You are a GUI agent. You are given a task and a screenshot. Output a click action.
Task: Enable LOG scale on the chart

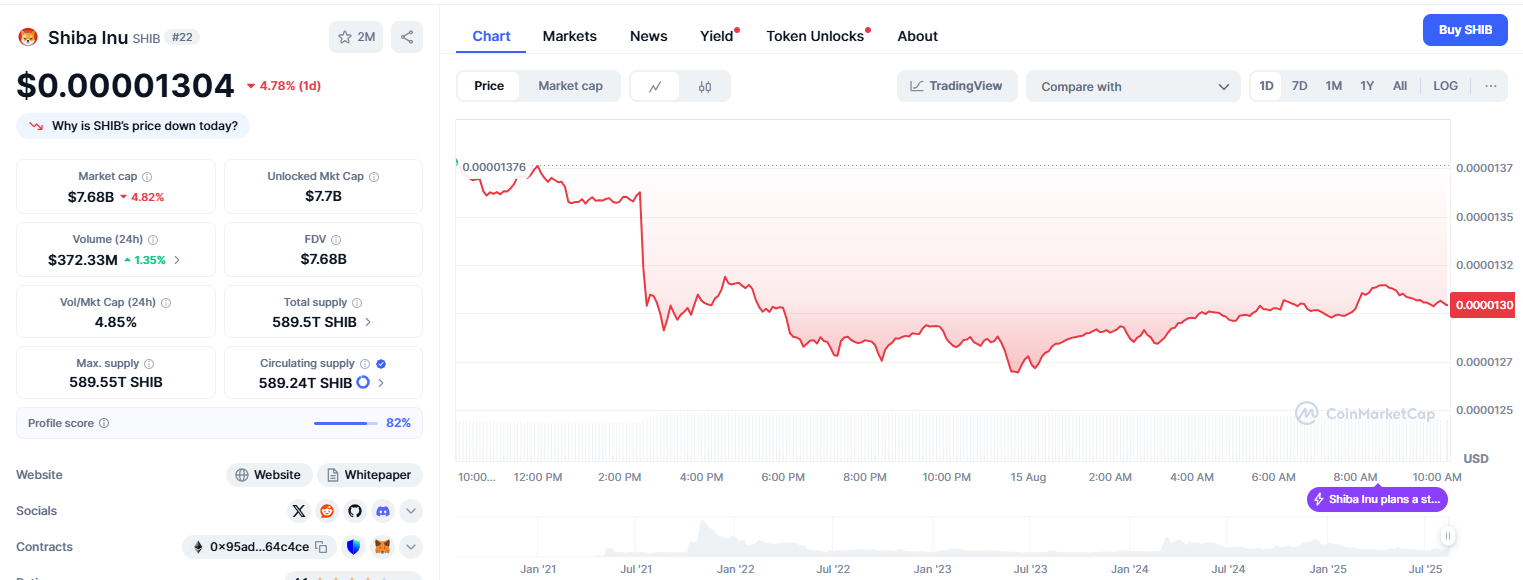pos(1445,86)
